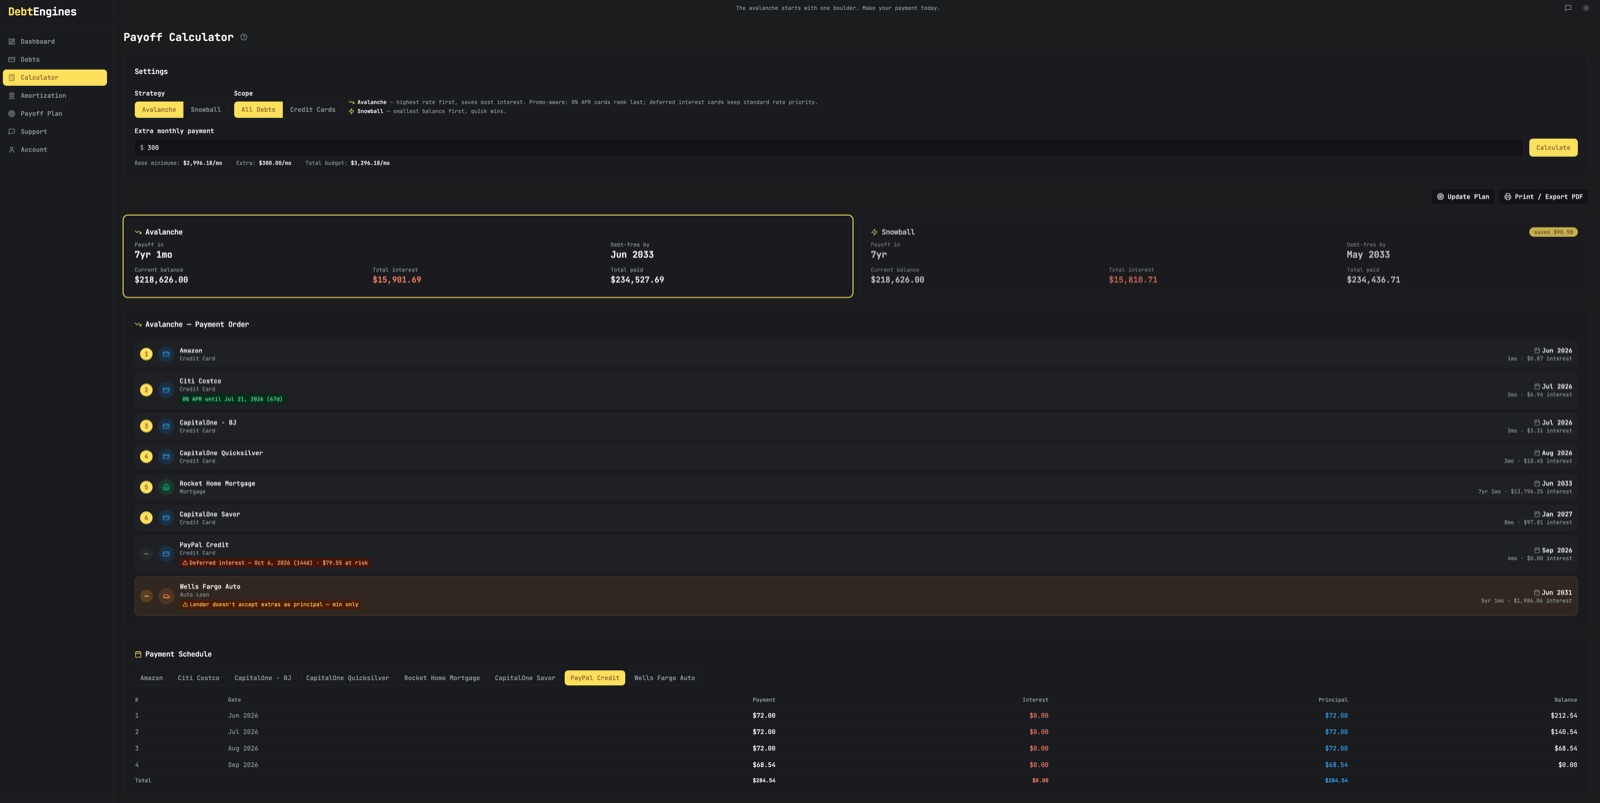Open the Account page
The height and width of the screenshot is (803, 1600).
(54, 149)
